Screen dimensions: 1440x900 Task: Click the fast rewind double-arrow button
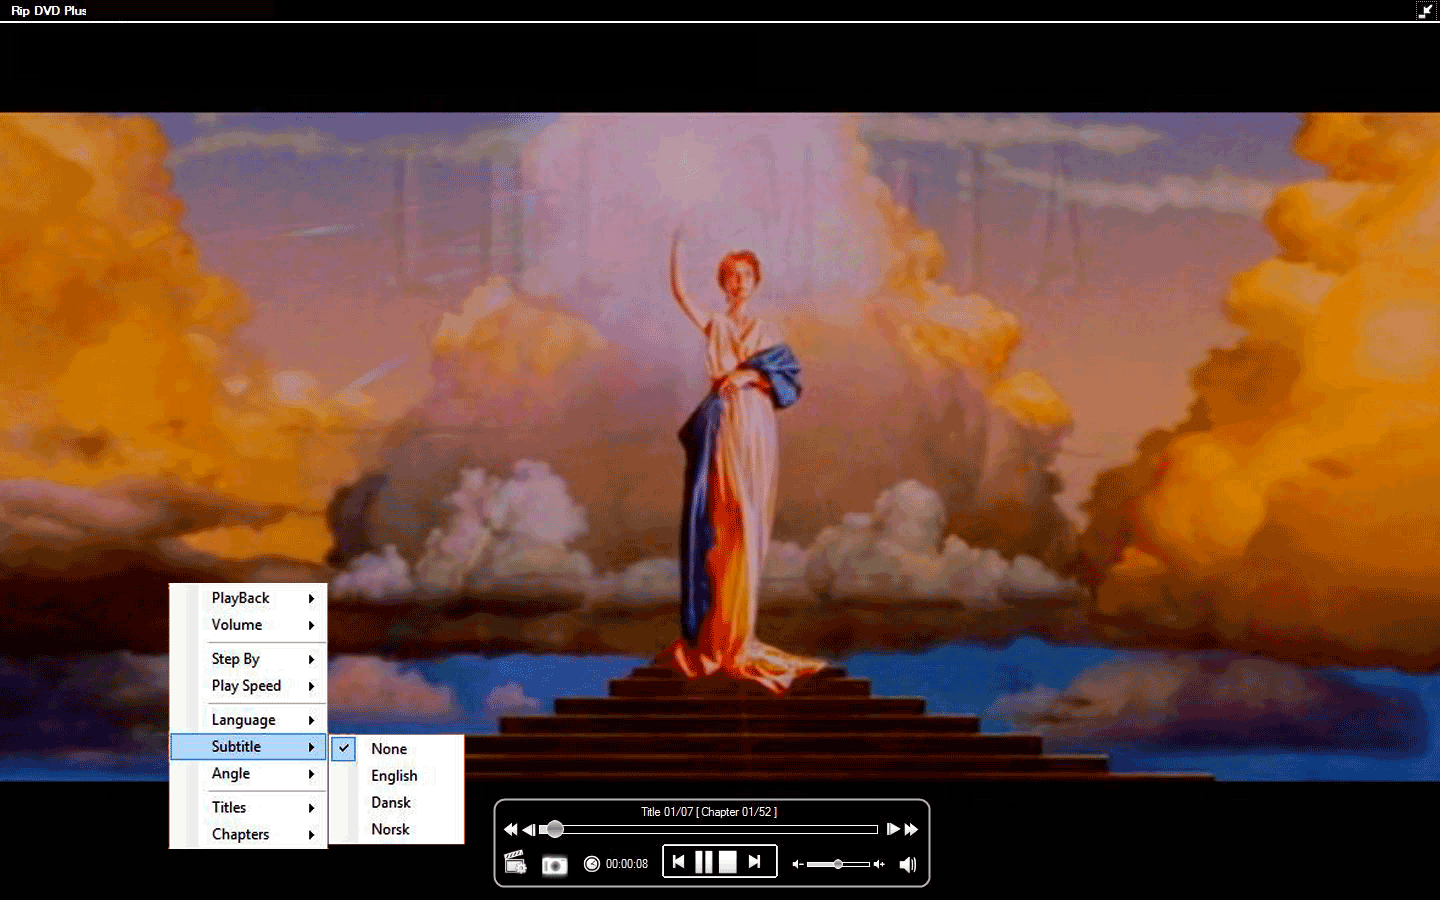point(511,829)
